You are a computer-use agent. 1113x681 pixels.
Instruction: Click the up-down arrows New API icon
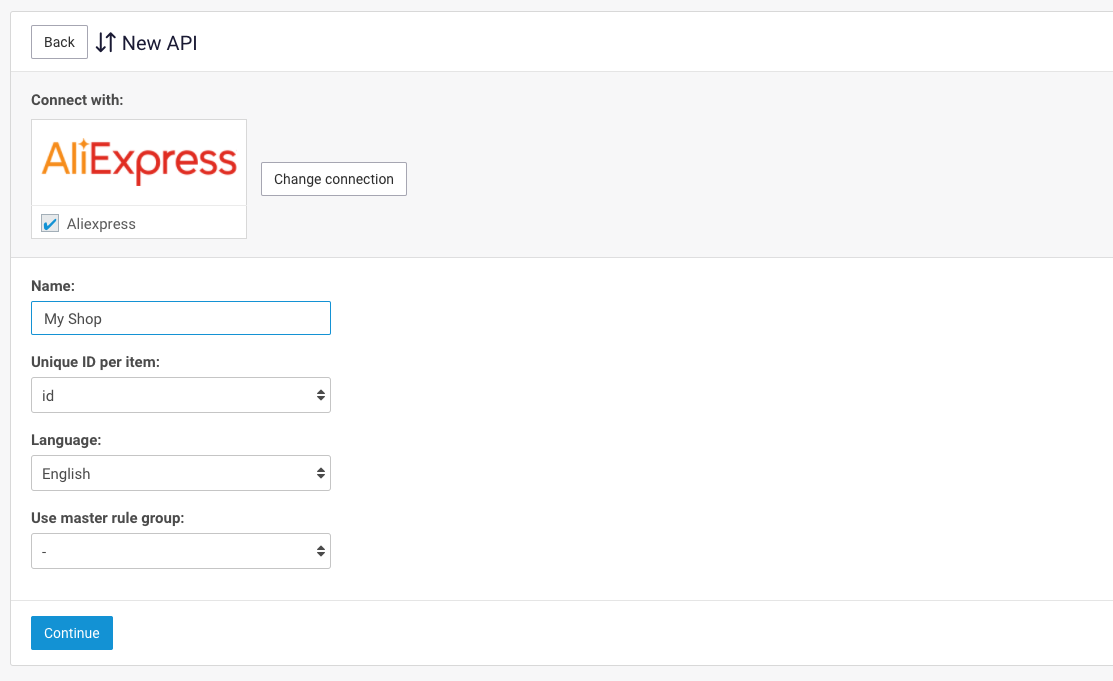(x=106, y=43)
